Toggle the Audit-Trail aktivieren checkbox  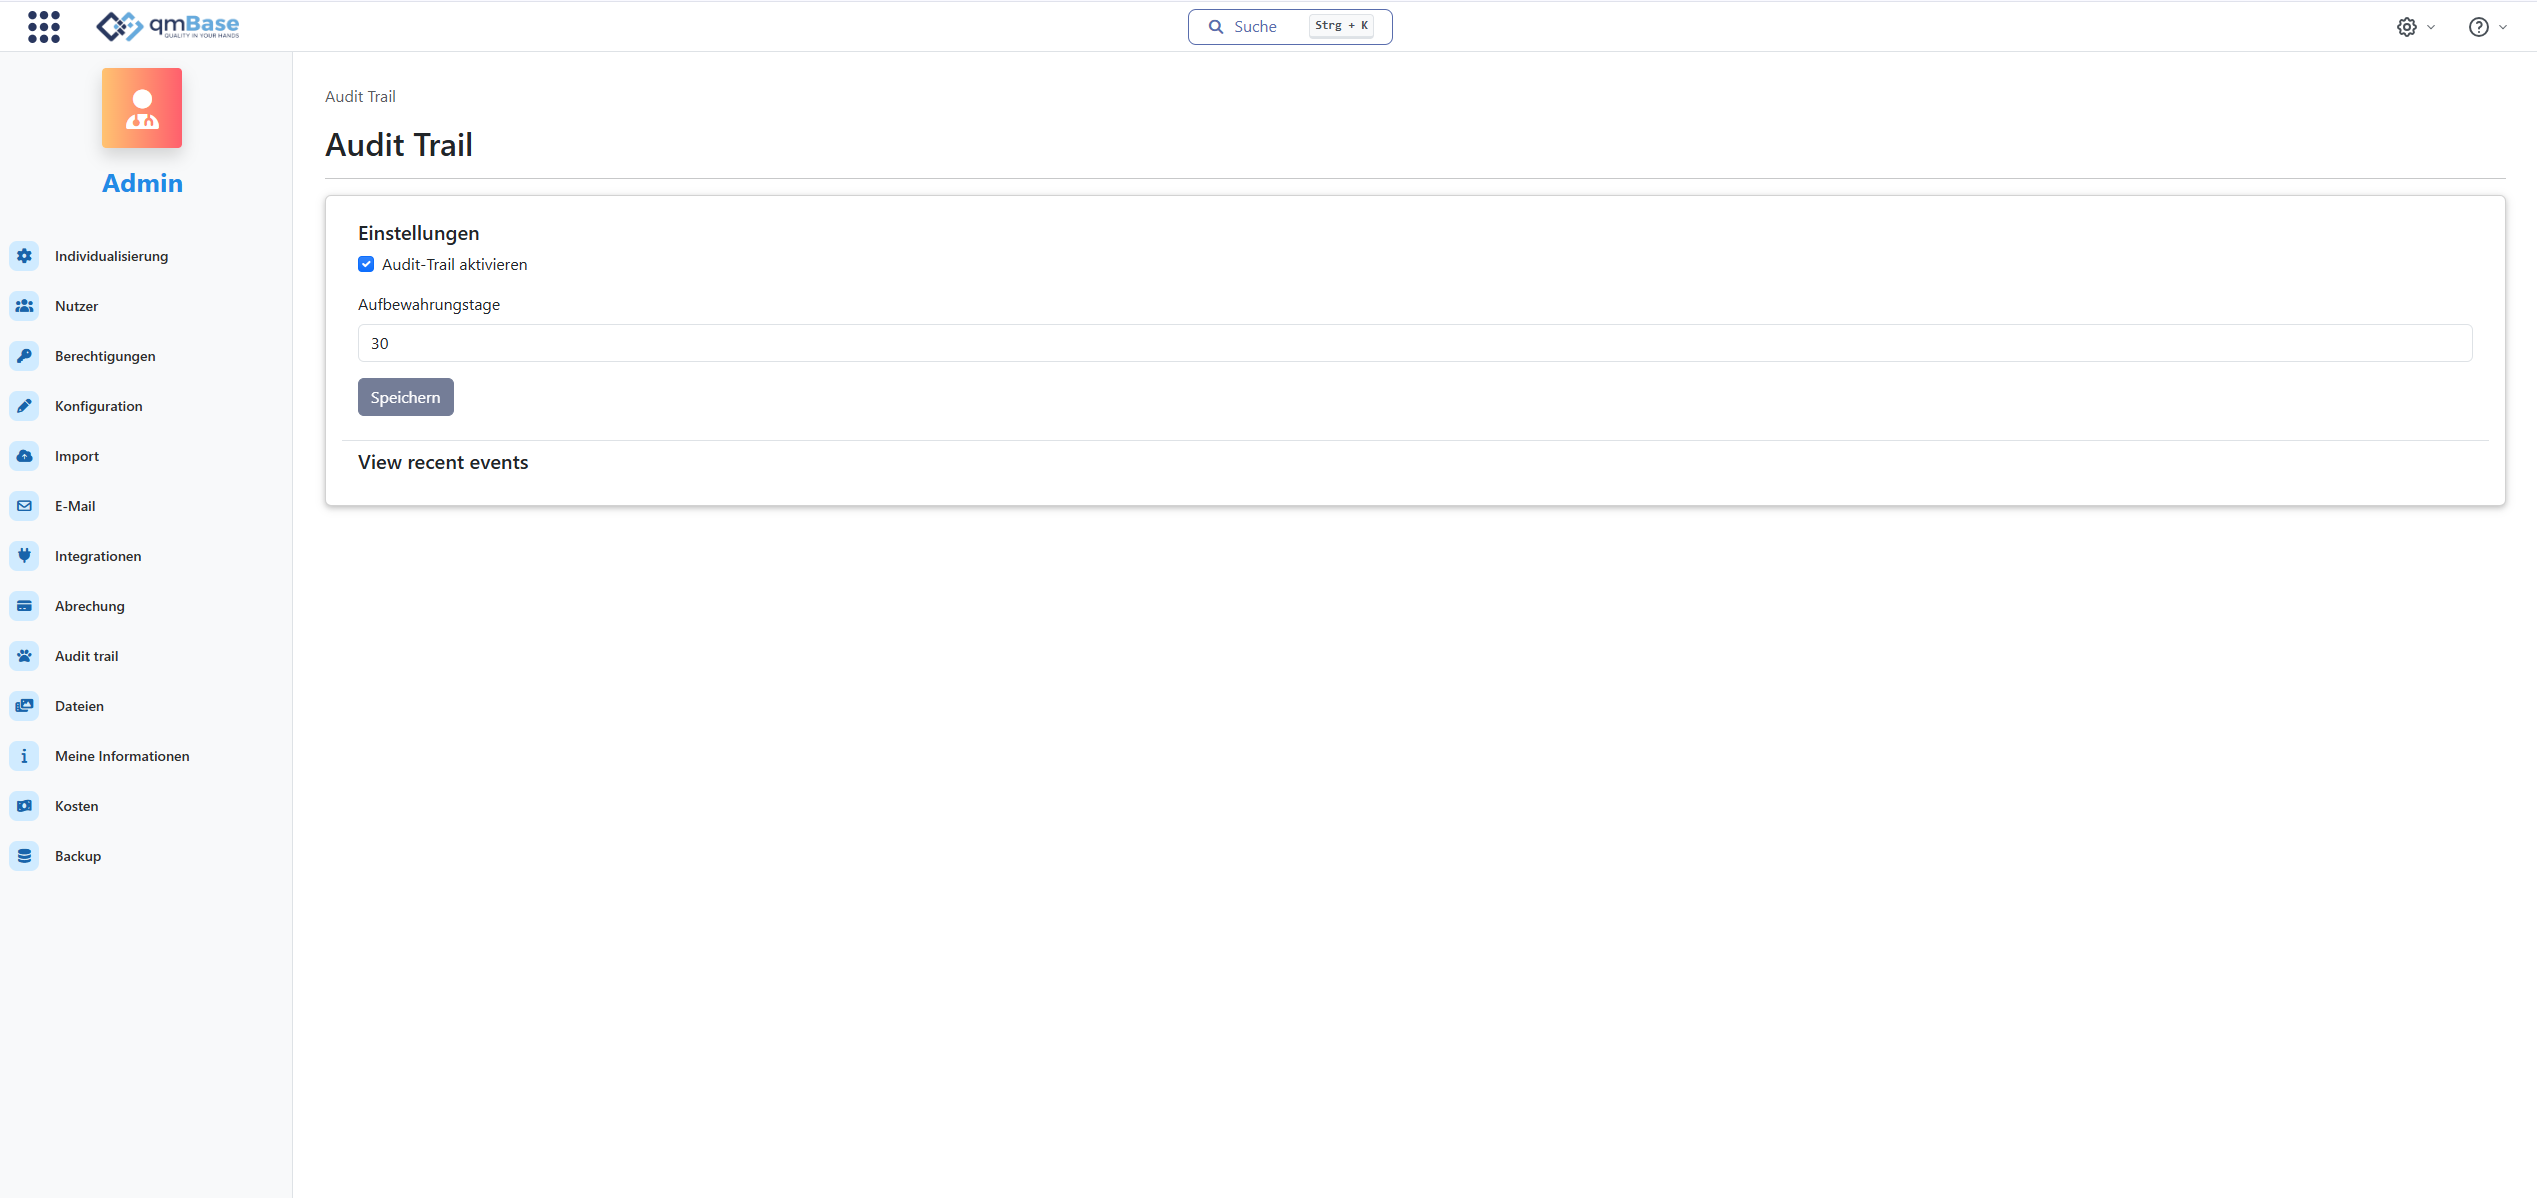pyautogui.click(x=366, y=264)
